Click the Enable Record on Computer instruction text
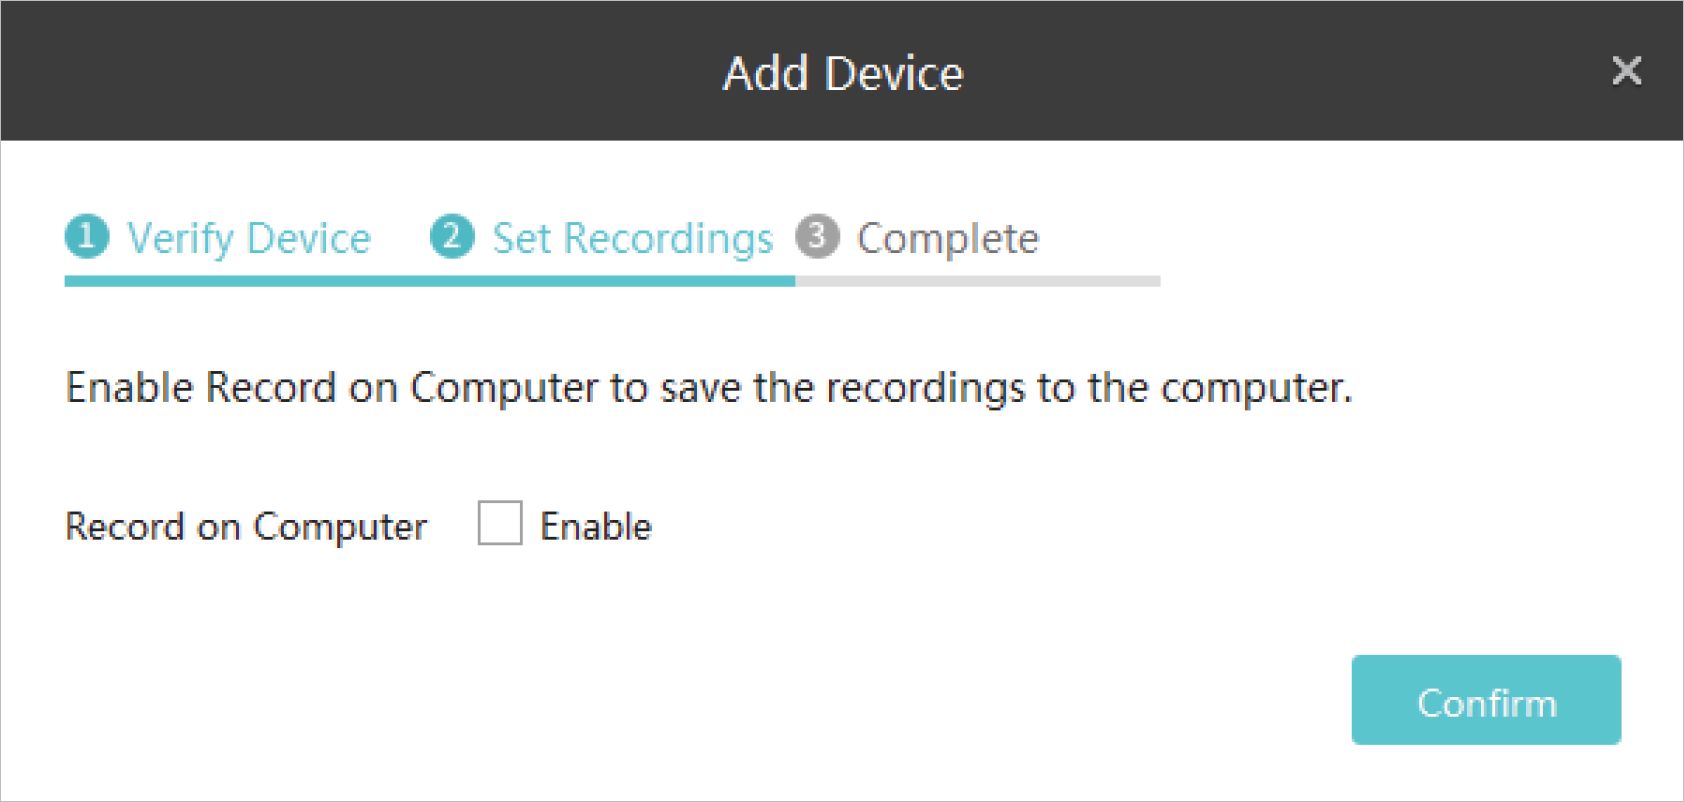Image resolution: width=1684 pixels, height=802 pixels. 708,387
